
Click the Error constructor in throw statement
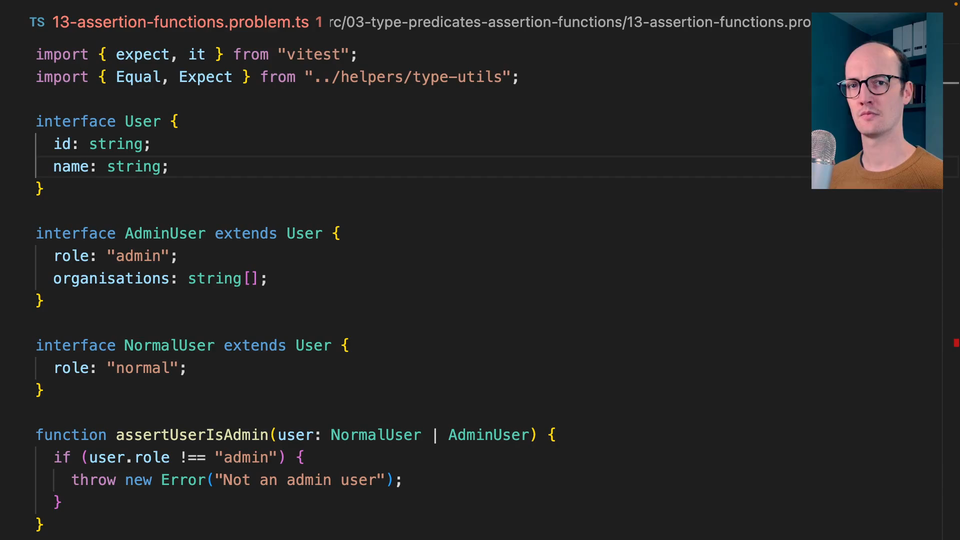click(x=181, y=480)
